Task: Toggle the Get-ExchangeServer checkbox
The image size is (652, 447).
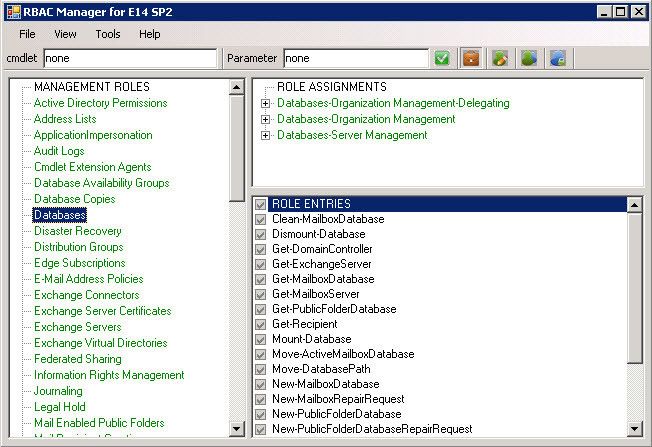Action: pyautogui.click(x=261, y=264)
